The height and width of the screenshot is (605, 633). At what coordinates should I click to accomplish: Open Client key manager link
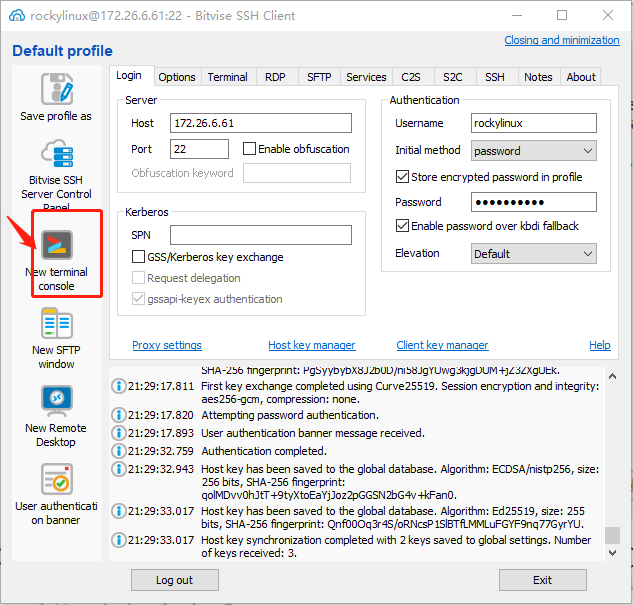point(442,345)
